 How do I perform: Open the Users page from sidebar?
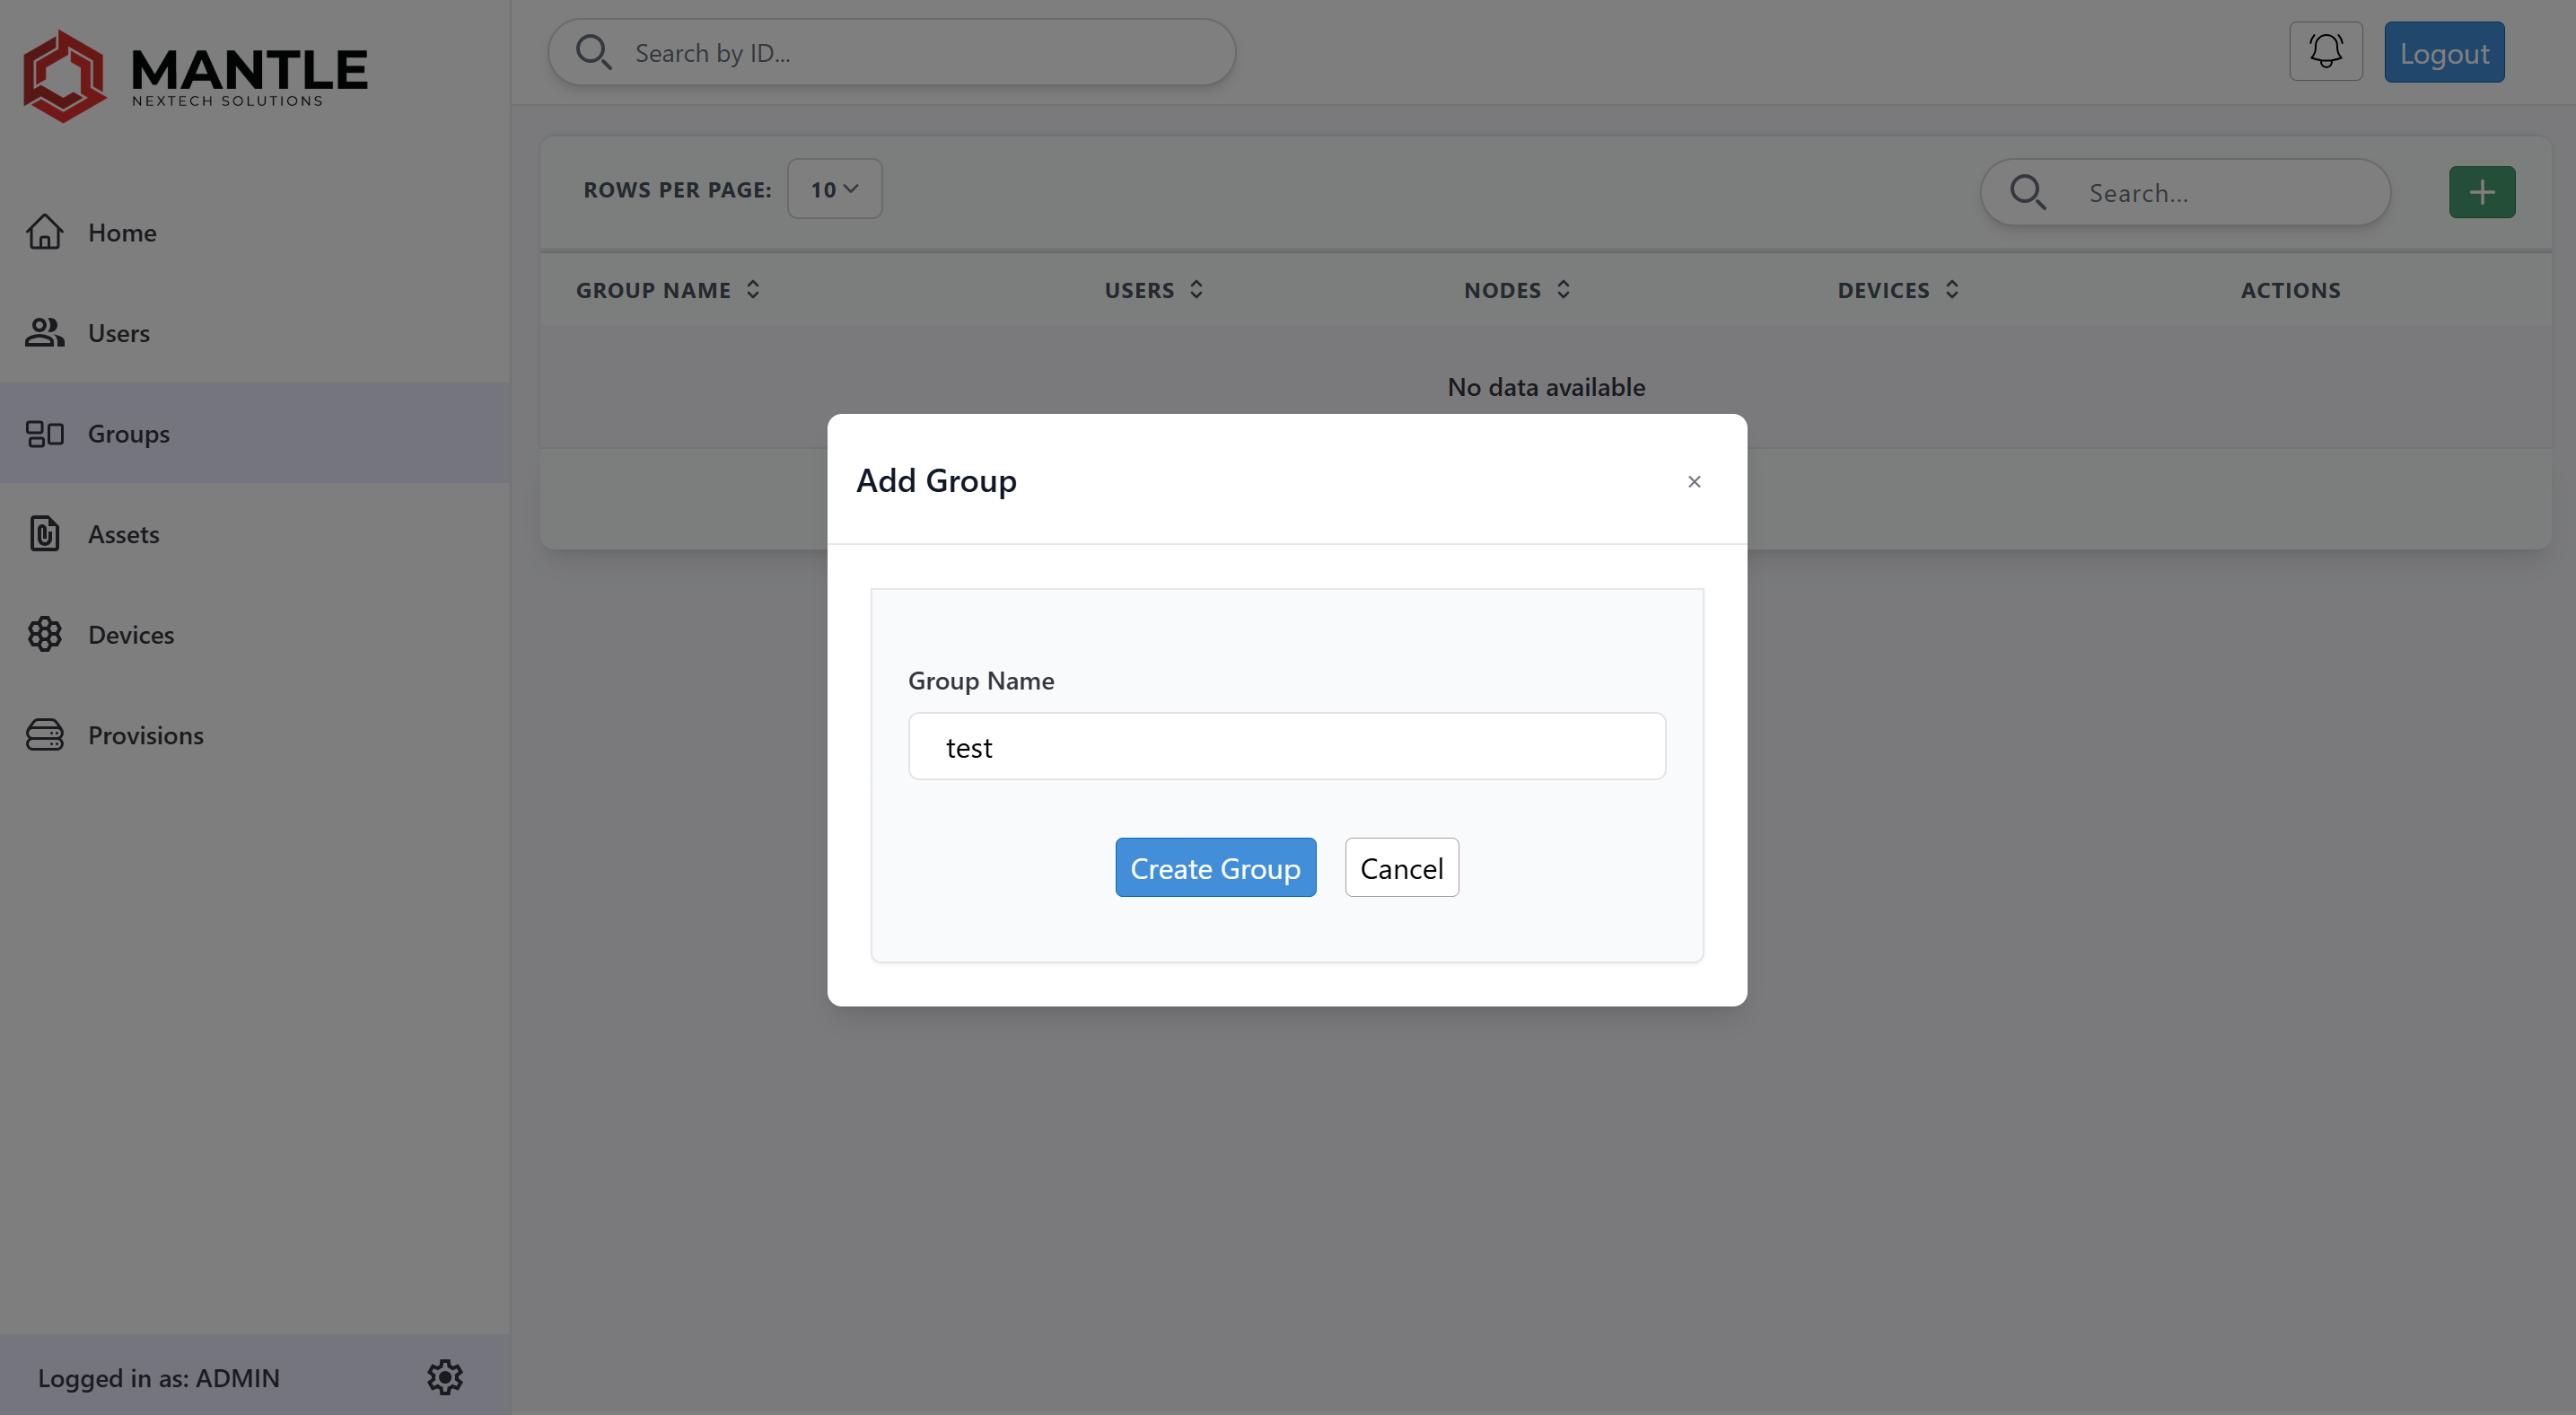255,332
